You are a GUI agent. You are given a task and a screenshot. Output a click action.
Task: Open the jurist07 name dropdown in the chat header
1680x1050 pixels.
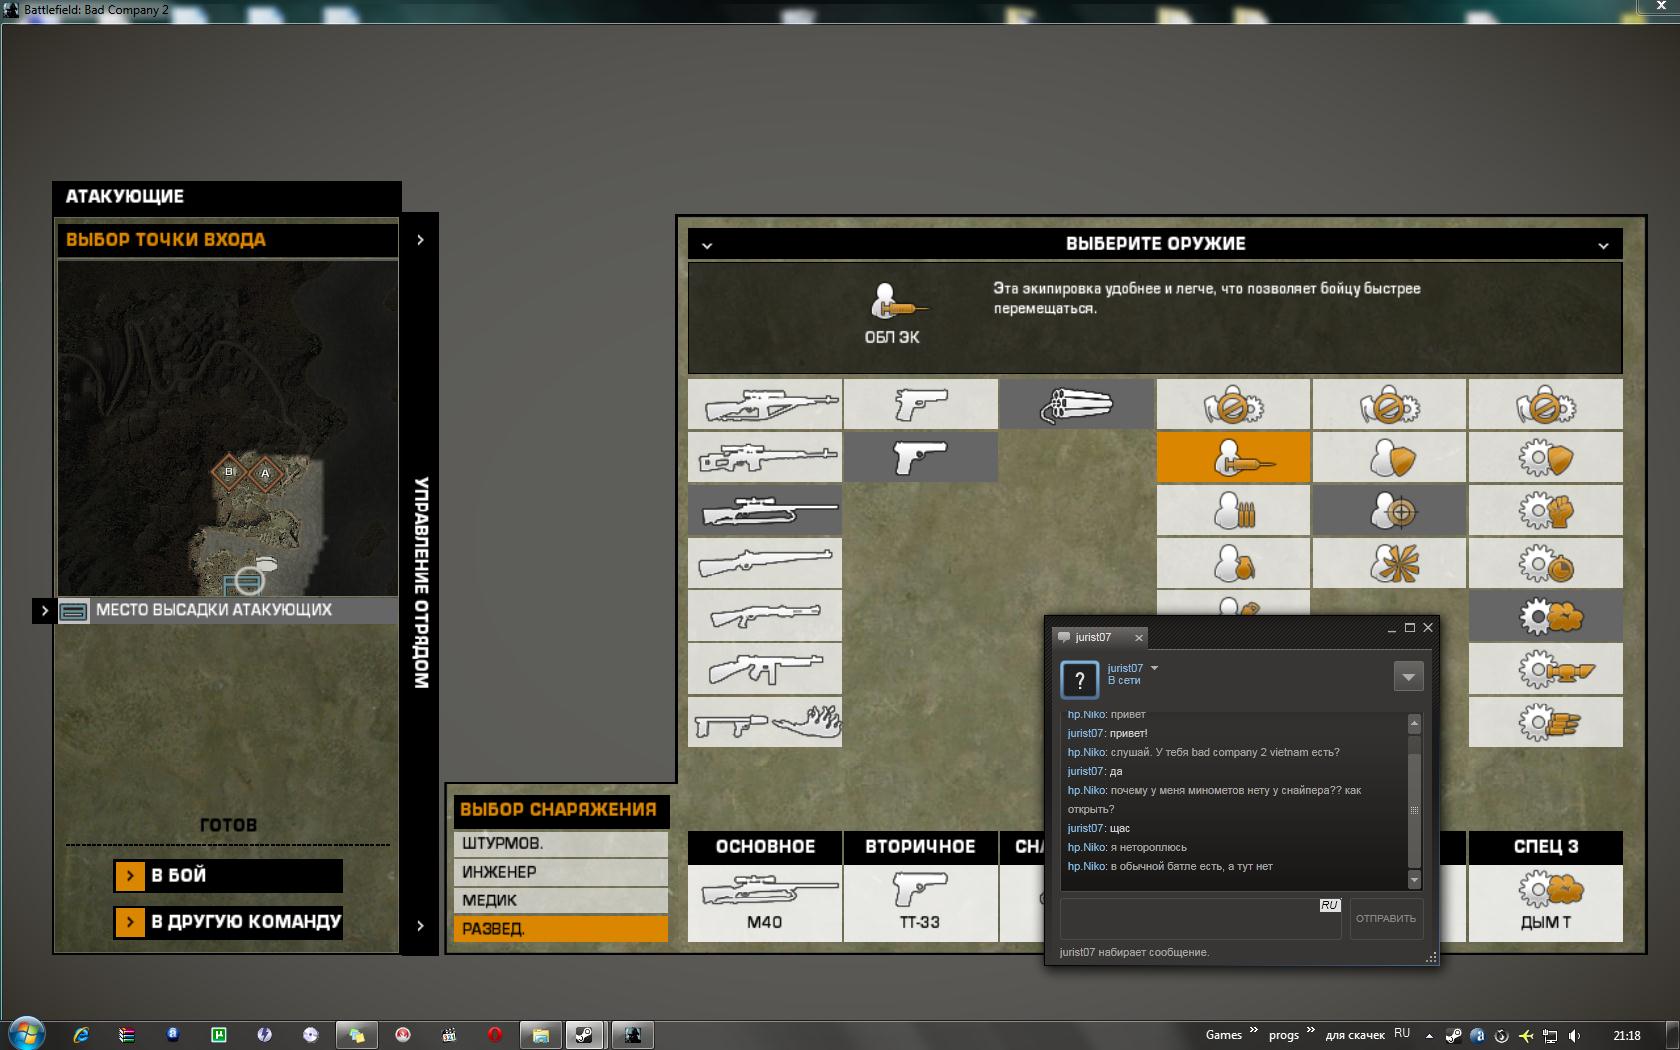1154,668
